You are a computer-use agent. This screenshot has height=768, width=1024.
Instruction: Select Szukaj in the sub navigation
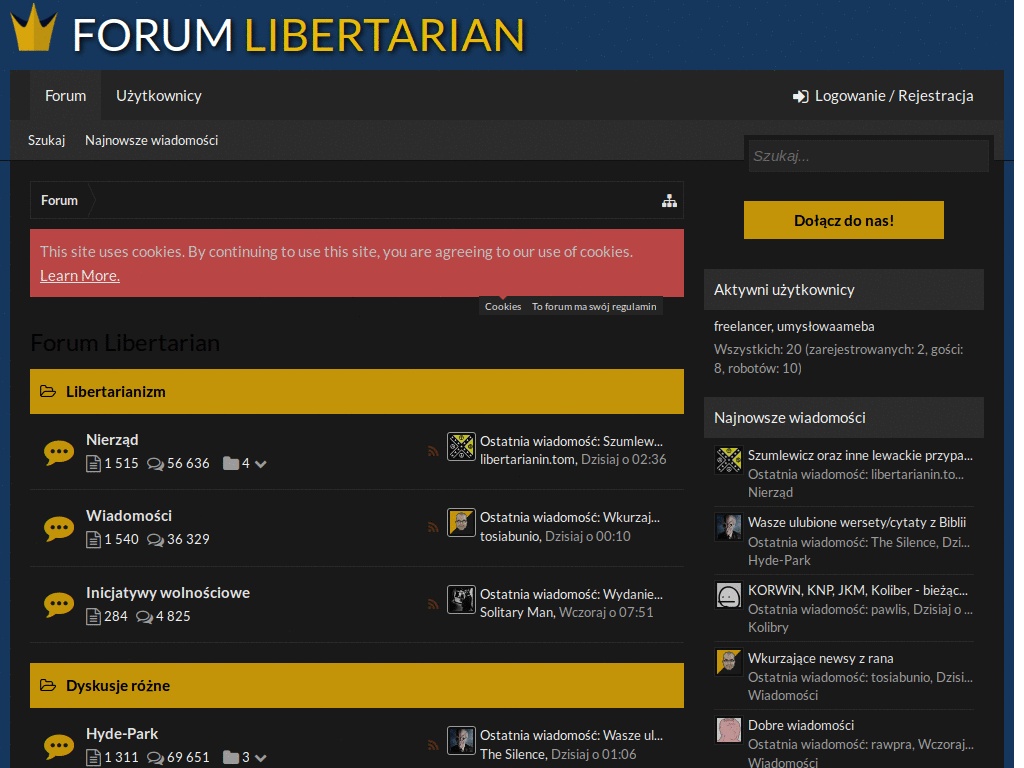46,140
